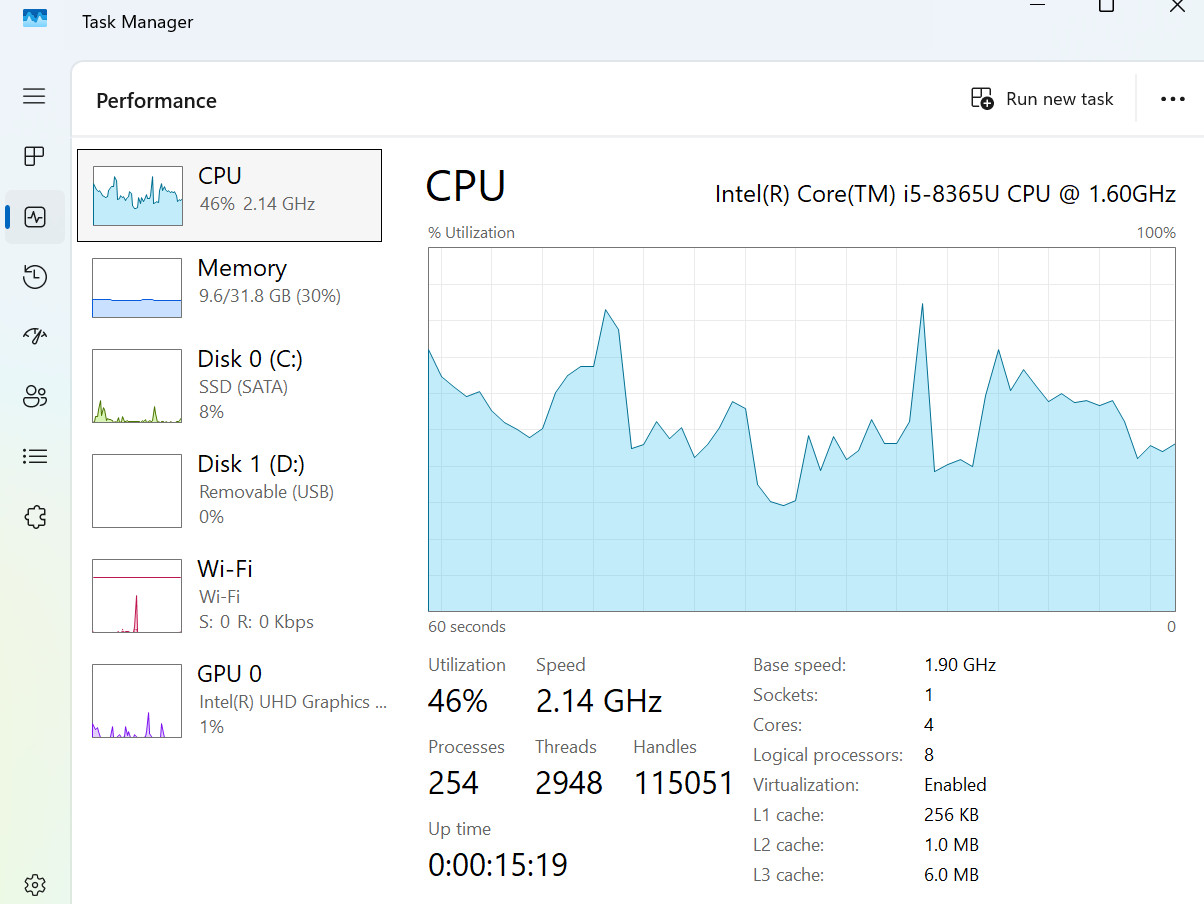Select the CPU performance item
This screenshot has height=904, width=1204.
point(229,195)
